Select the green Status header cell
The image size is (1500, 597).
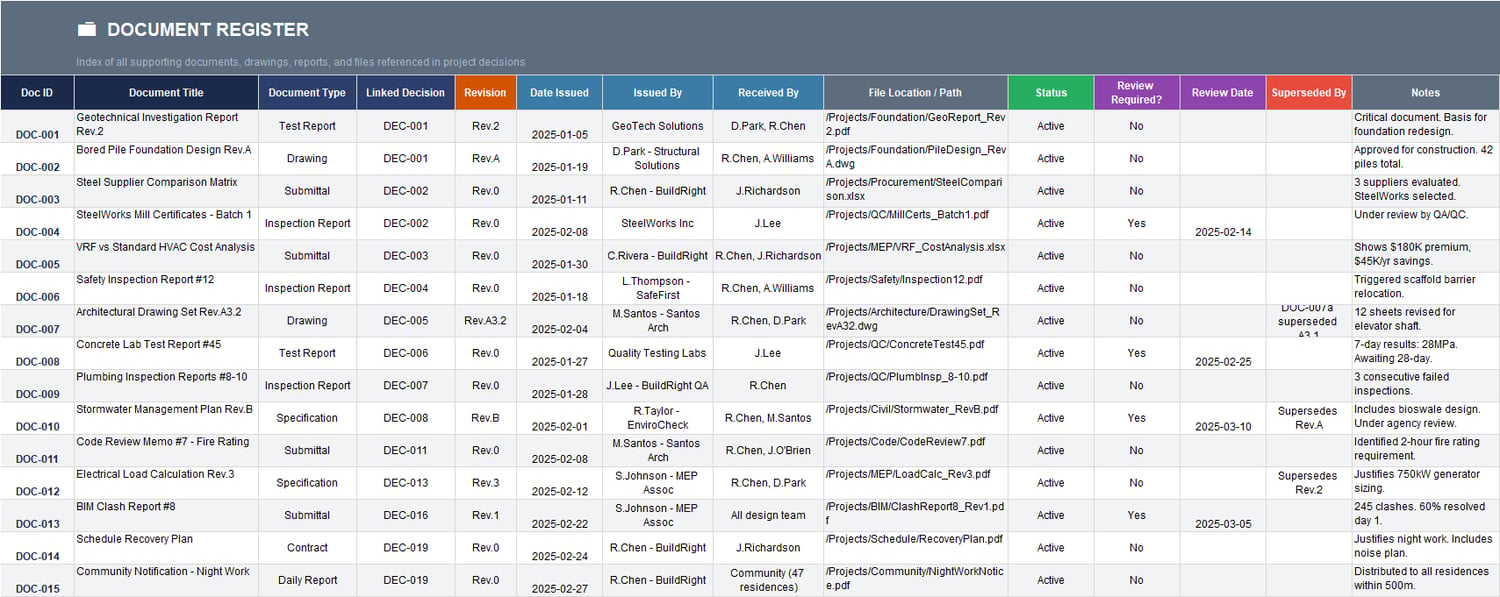point(1051,92)
